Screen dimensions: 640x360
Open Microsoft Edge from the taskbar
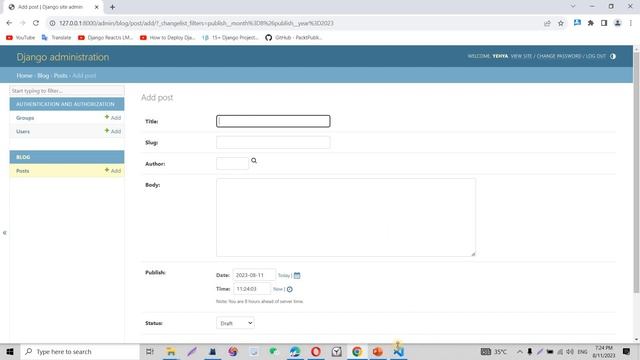(295, 352)
